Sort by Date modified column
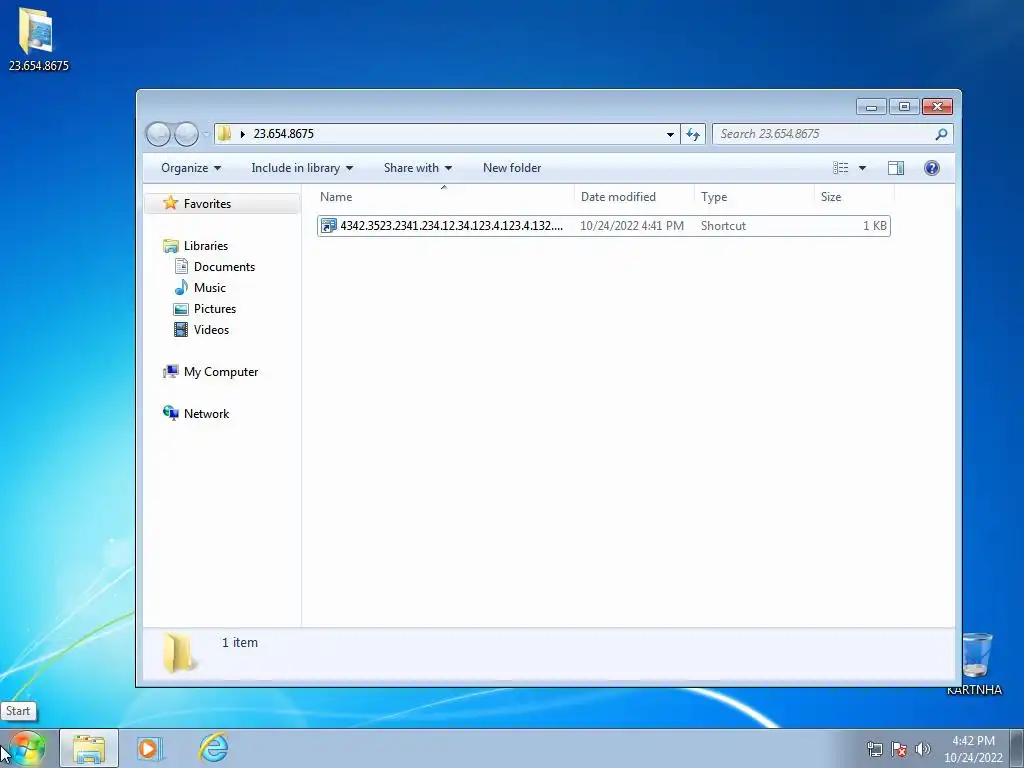The height and width of the screenshot is (768, 1024). pos(633,197)
